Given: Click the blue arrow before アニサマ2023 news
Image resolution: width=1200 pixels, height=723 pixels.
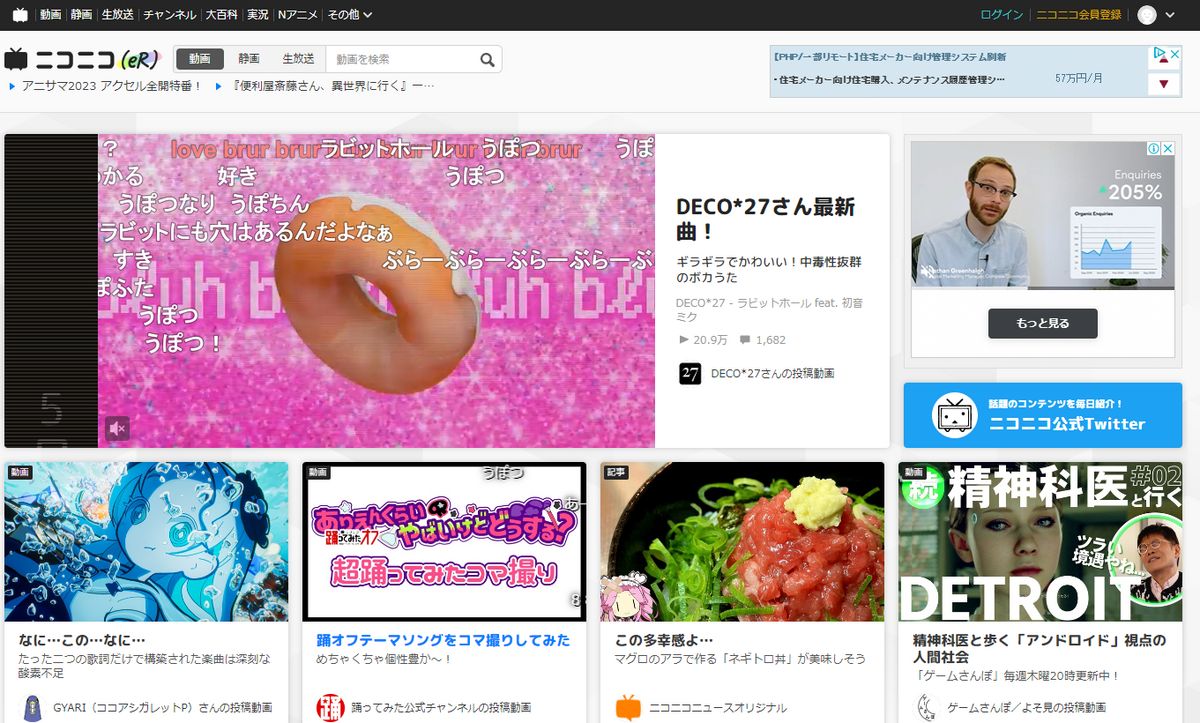Looking at the screenshot, I should 12,86.
